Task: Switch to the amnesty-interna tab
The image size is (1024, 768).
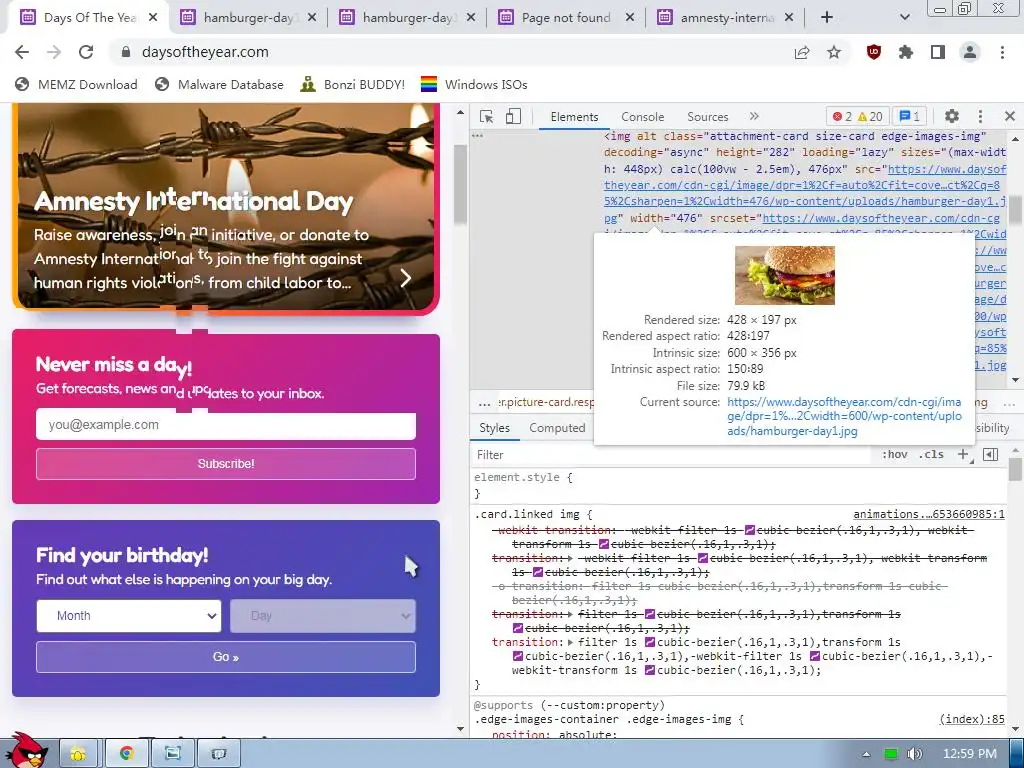Action: [x=726, y=18]
